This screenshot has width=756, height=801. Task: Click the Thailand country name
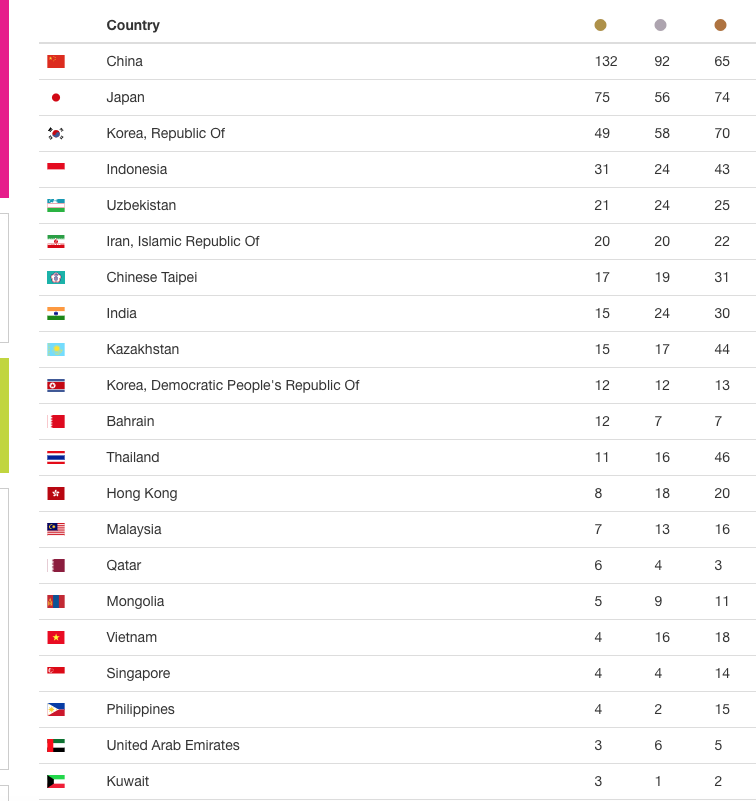point(133,457)
